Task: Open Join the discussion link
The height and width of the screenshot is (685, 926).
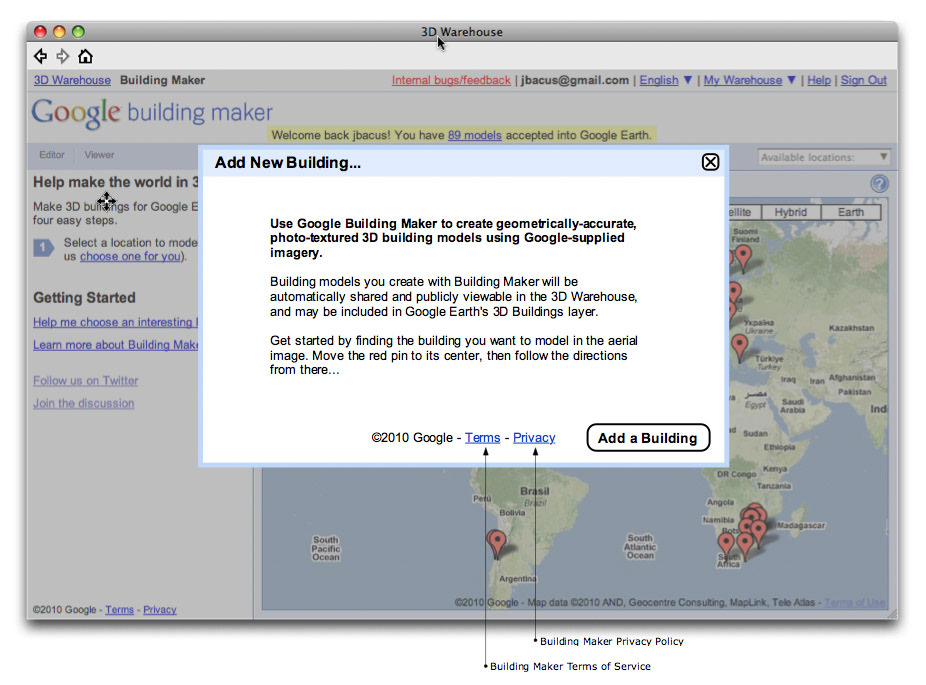Action: click(83, 403)
